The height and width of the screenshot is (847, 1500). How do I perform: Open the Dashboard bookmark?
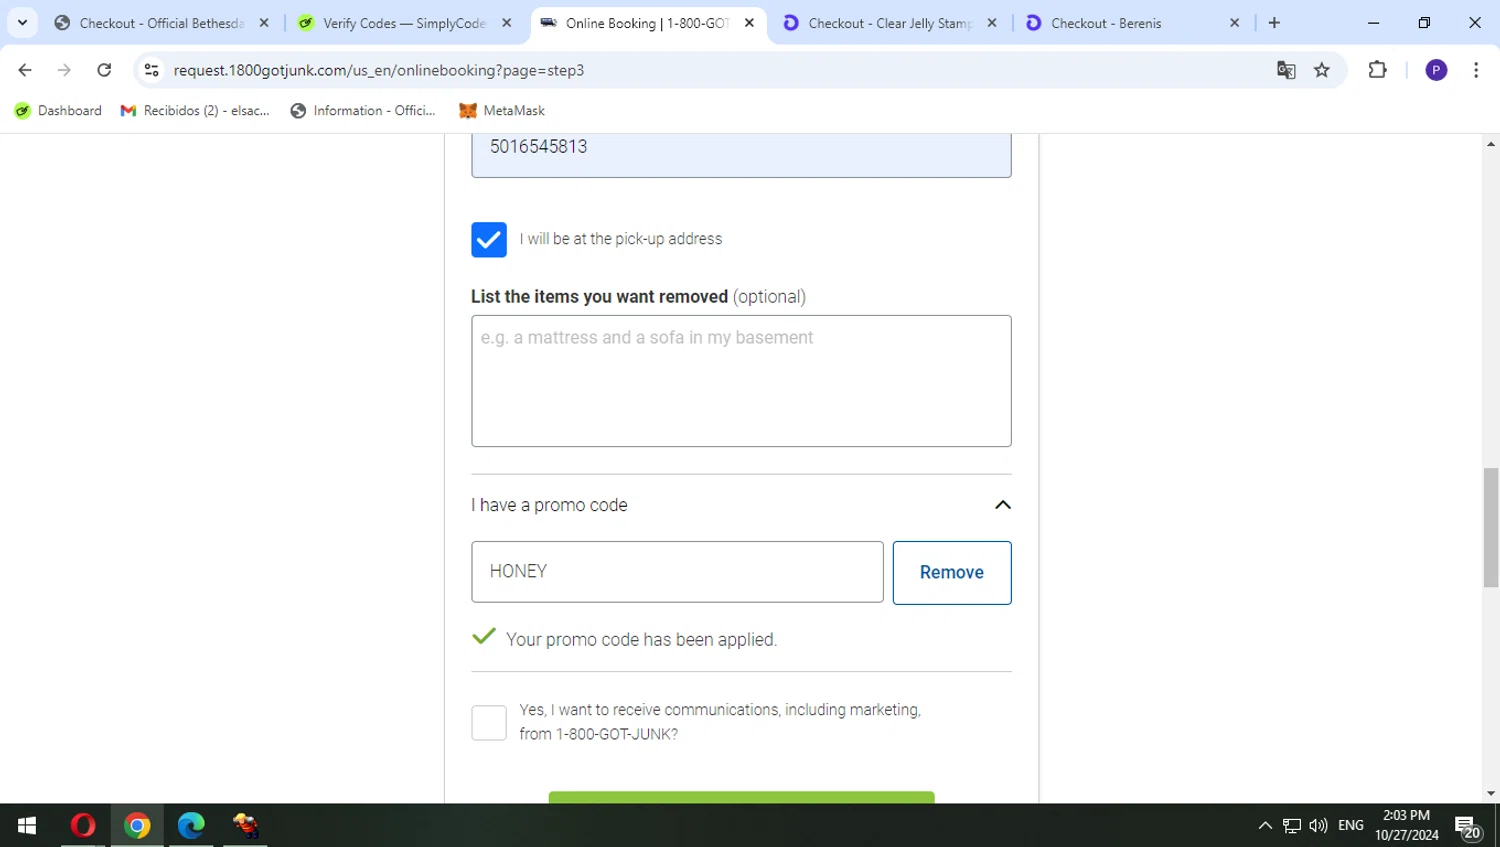[x=58, y=111]
